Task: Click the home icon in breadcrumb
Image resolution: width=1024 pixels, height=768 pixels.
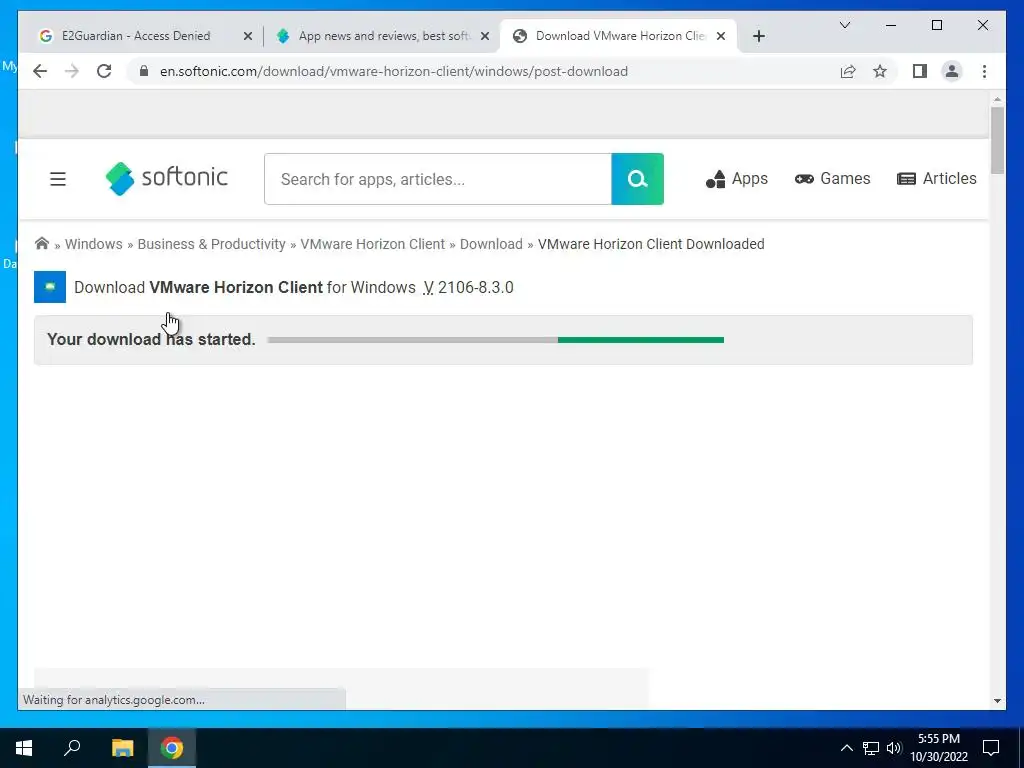Action: point(42,244)
